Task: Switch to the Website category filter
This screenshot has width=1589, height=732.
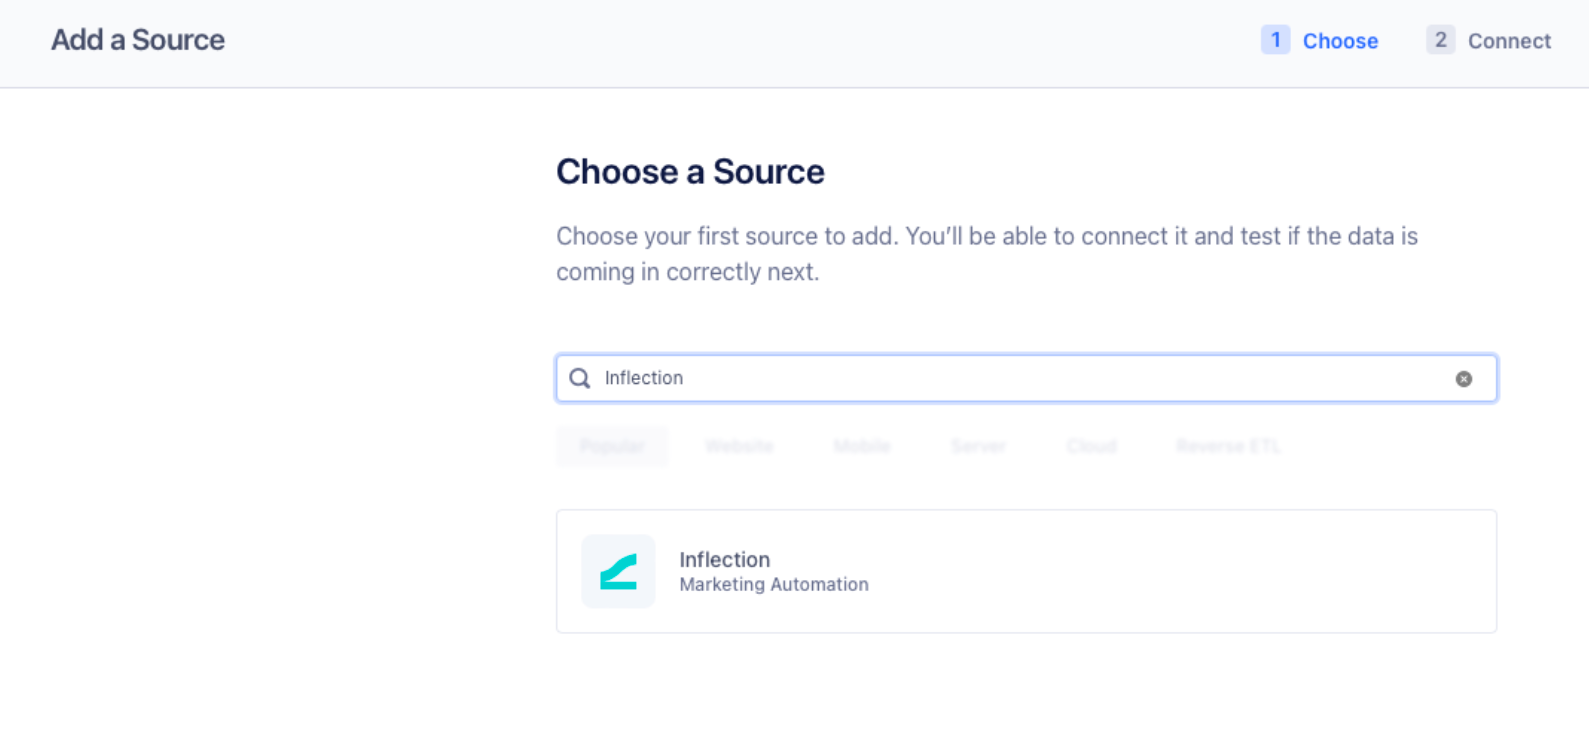Action: tap(739, 446)
